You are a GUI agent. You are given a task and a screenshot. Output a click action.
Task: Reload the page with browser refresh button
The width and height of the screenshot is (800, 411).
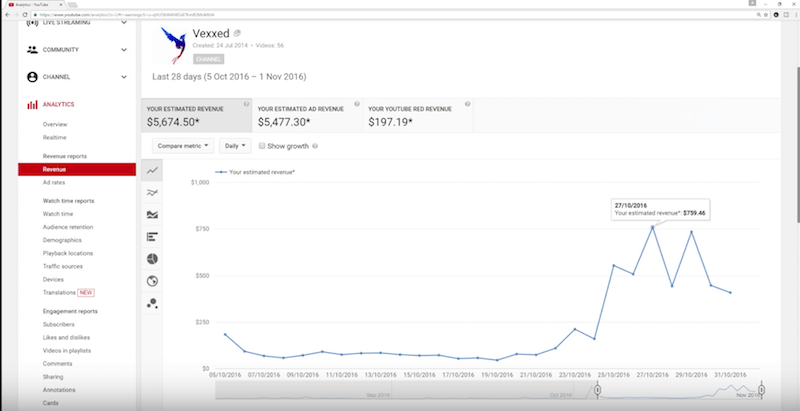coord(25,15)
